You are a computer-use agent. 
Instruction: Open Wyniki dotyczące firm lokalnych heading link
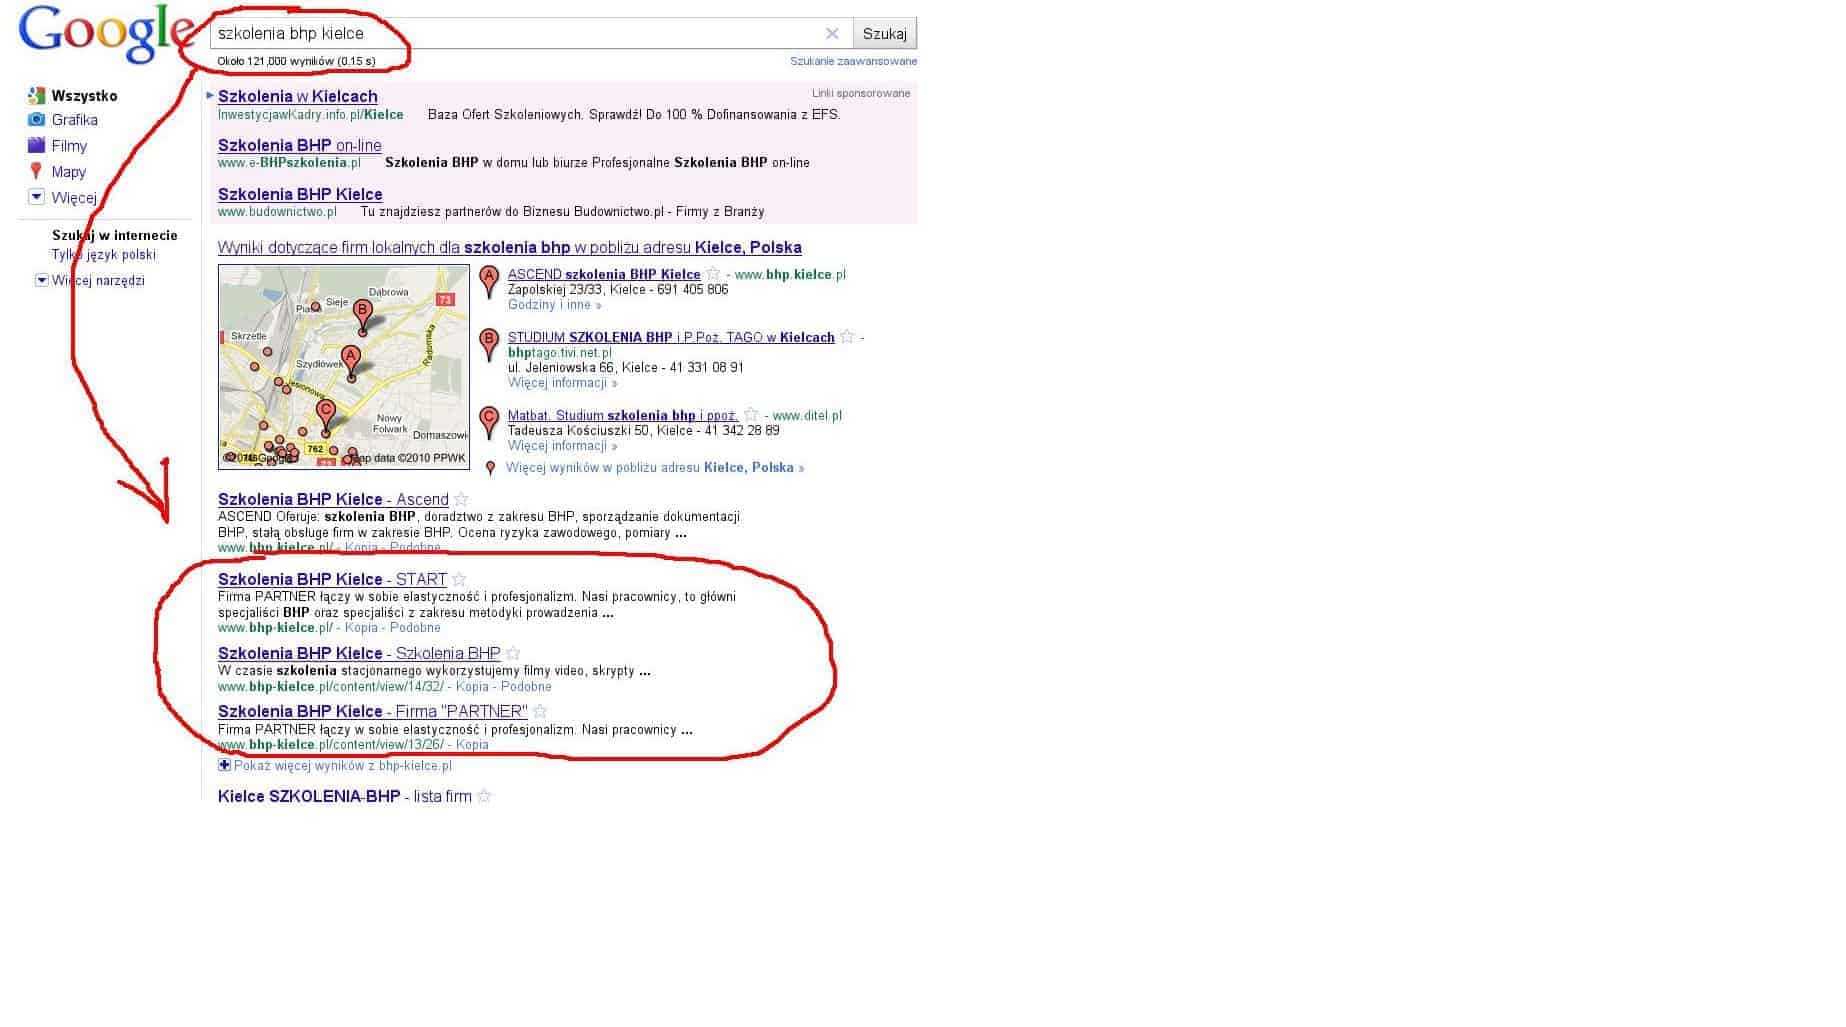(x=510, y=248)
